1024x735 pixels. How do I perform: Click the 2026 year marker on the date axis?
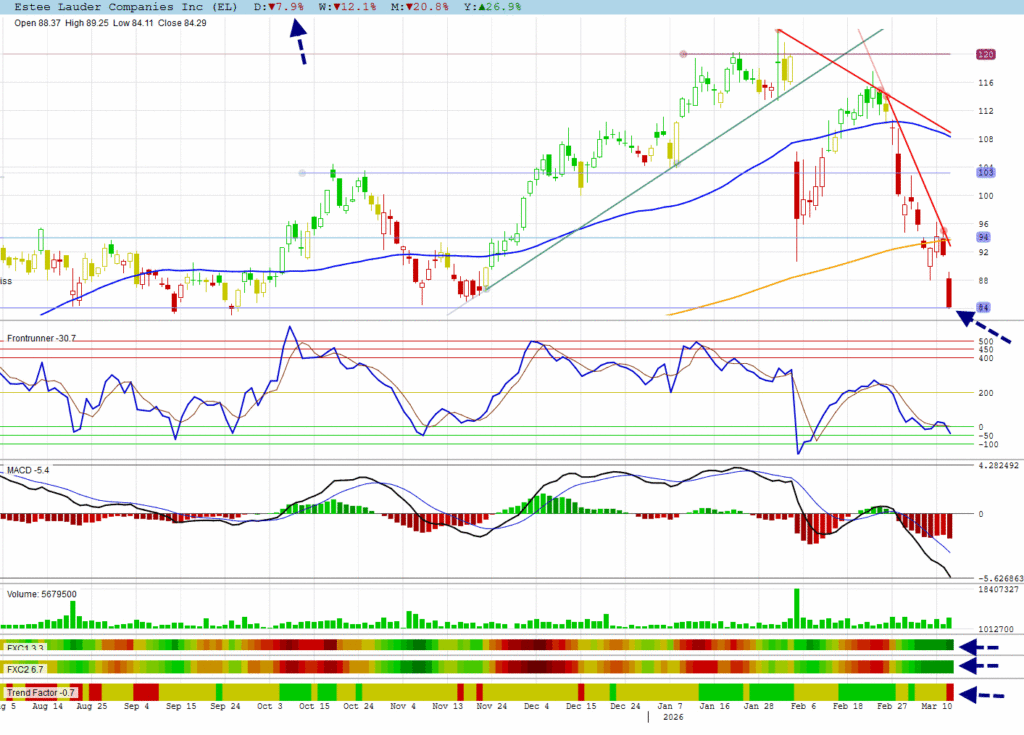pos(672,717)
